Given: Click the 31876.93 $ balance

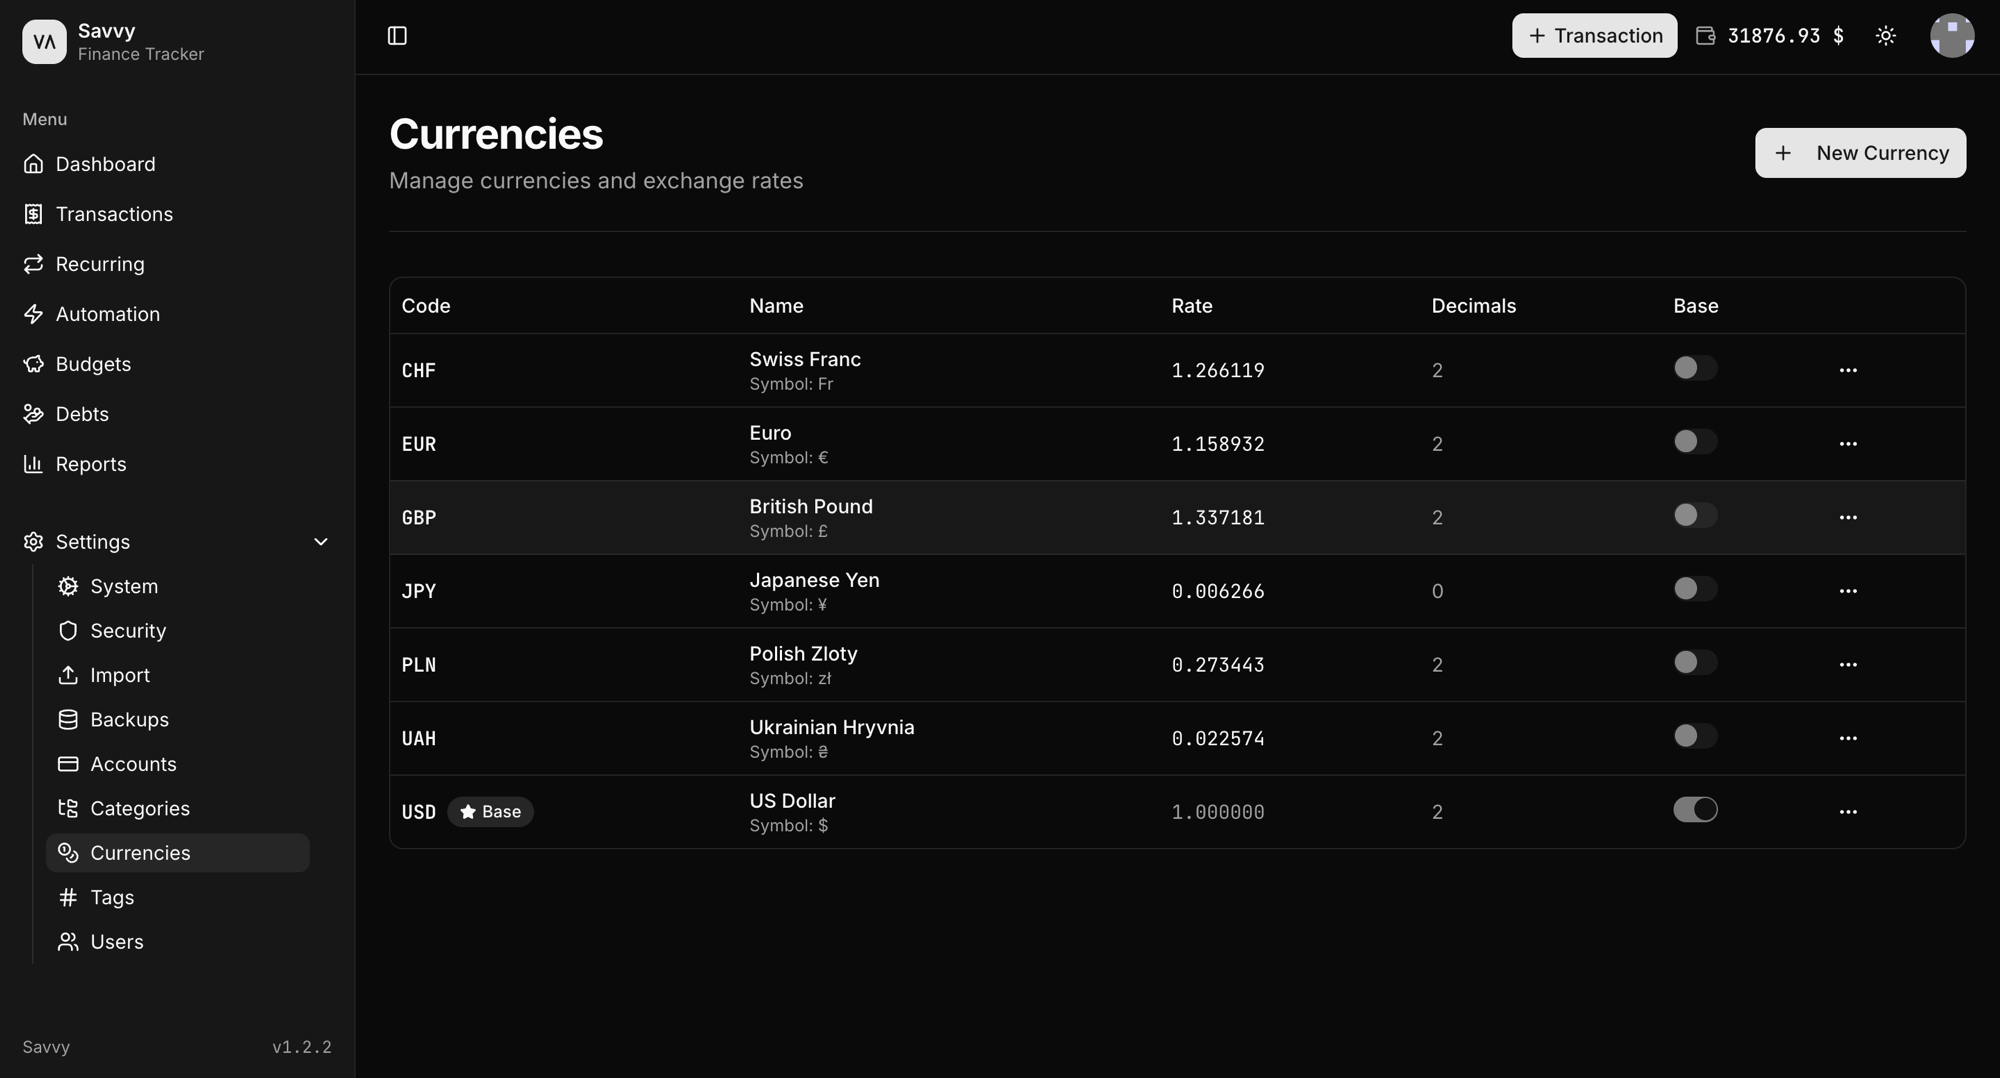Looking at the screenshot, I should click(x=1786, y=36).
